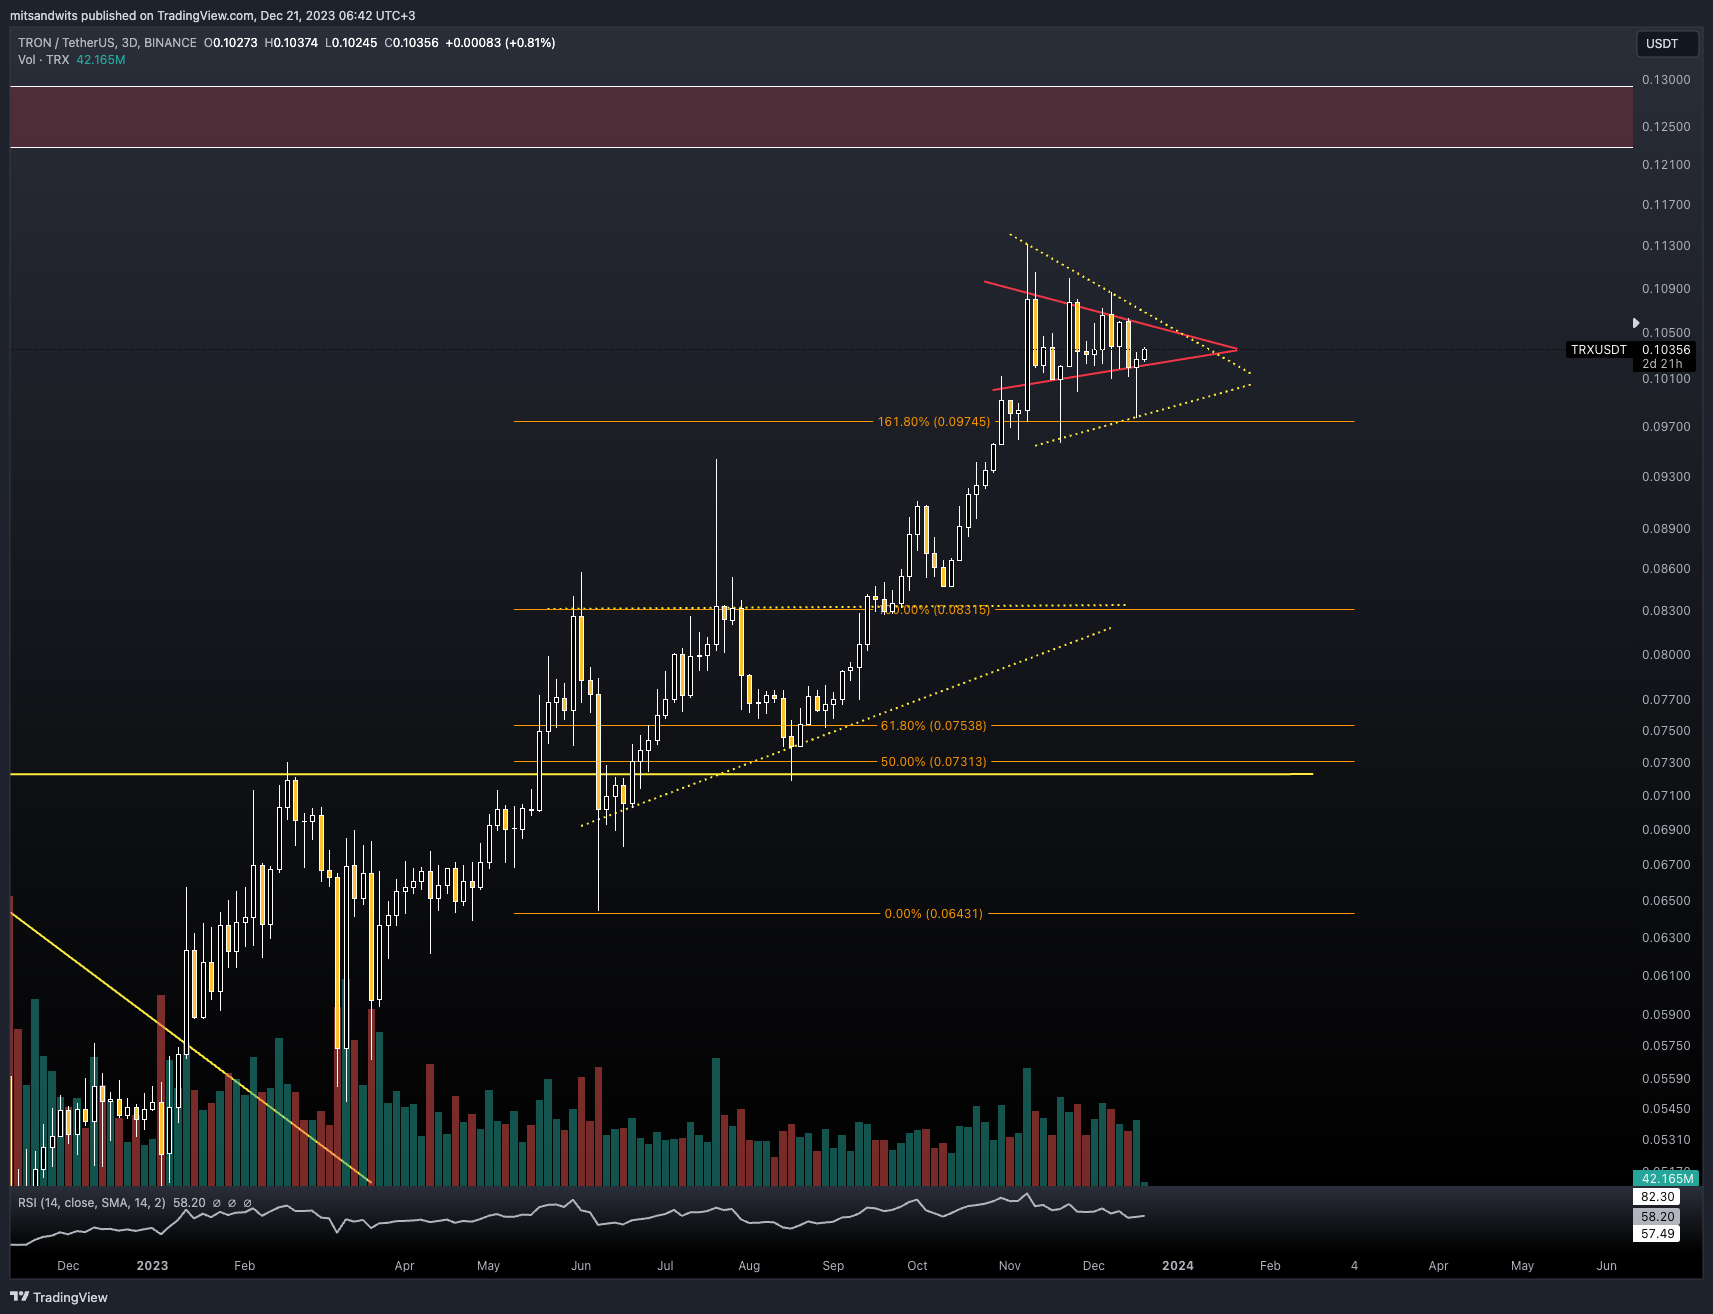Image resolution: width=1713 pixels, height=1314 pixels.
Task: Click the 0.13000 price axis label
Action: pyautogui.click(x=1666, y=80)
